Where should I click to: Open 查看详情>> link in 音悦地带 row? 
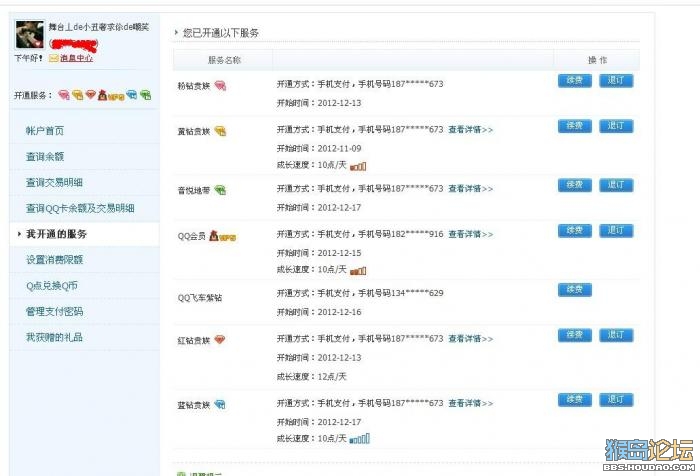471,189
